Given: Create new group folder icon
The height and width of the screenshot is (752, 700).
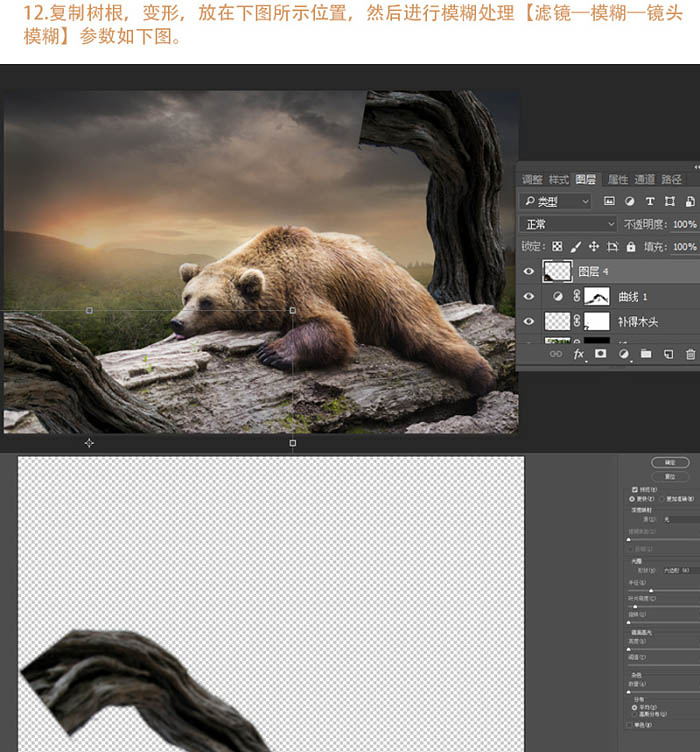Looking at the screenshot, I should [646, 354].
